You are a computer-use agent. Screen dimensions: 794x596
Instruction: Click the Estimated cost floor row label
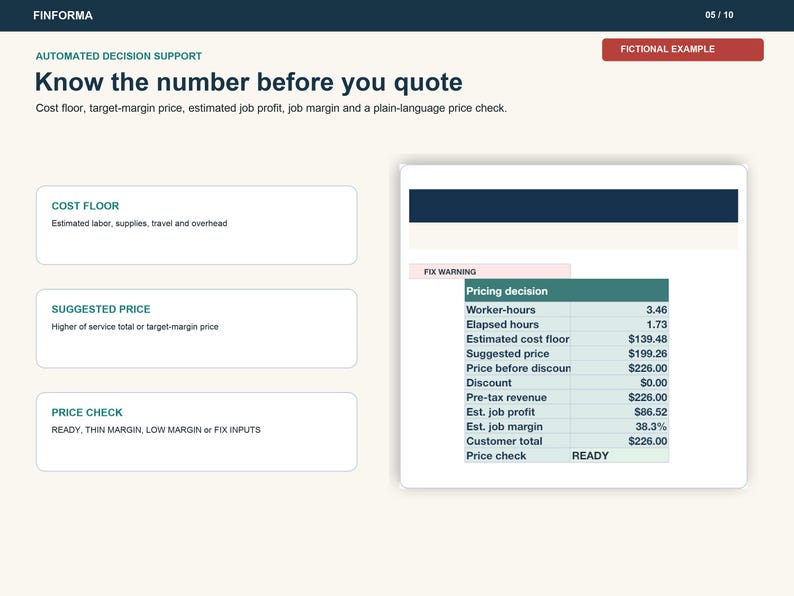518,339
